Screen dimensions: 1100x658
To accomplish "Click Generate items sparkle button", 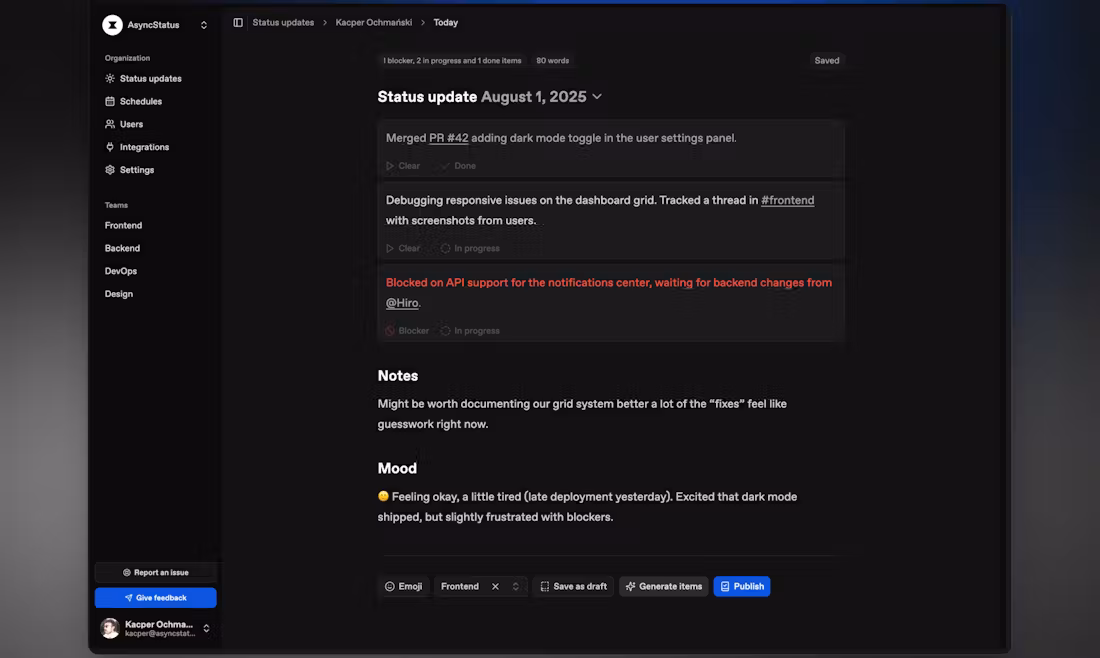I will 663,586.
